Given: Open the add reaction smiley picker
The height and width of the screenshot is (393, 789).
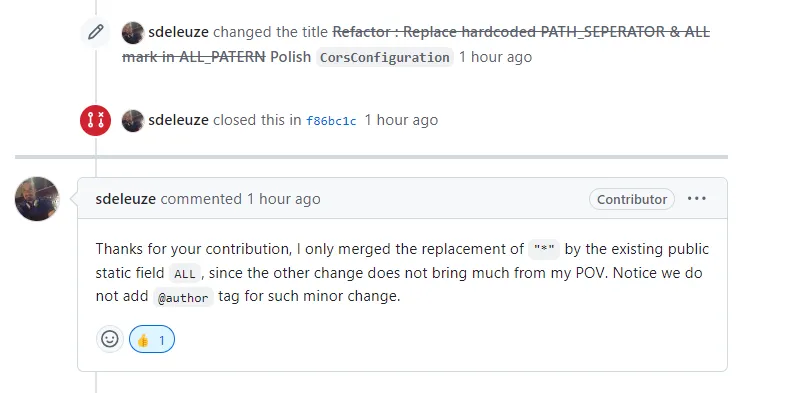Looking at the screenshot, I should click(x=110, y=339).
